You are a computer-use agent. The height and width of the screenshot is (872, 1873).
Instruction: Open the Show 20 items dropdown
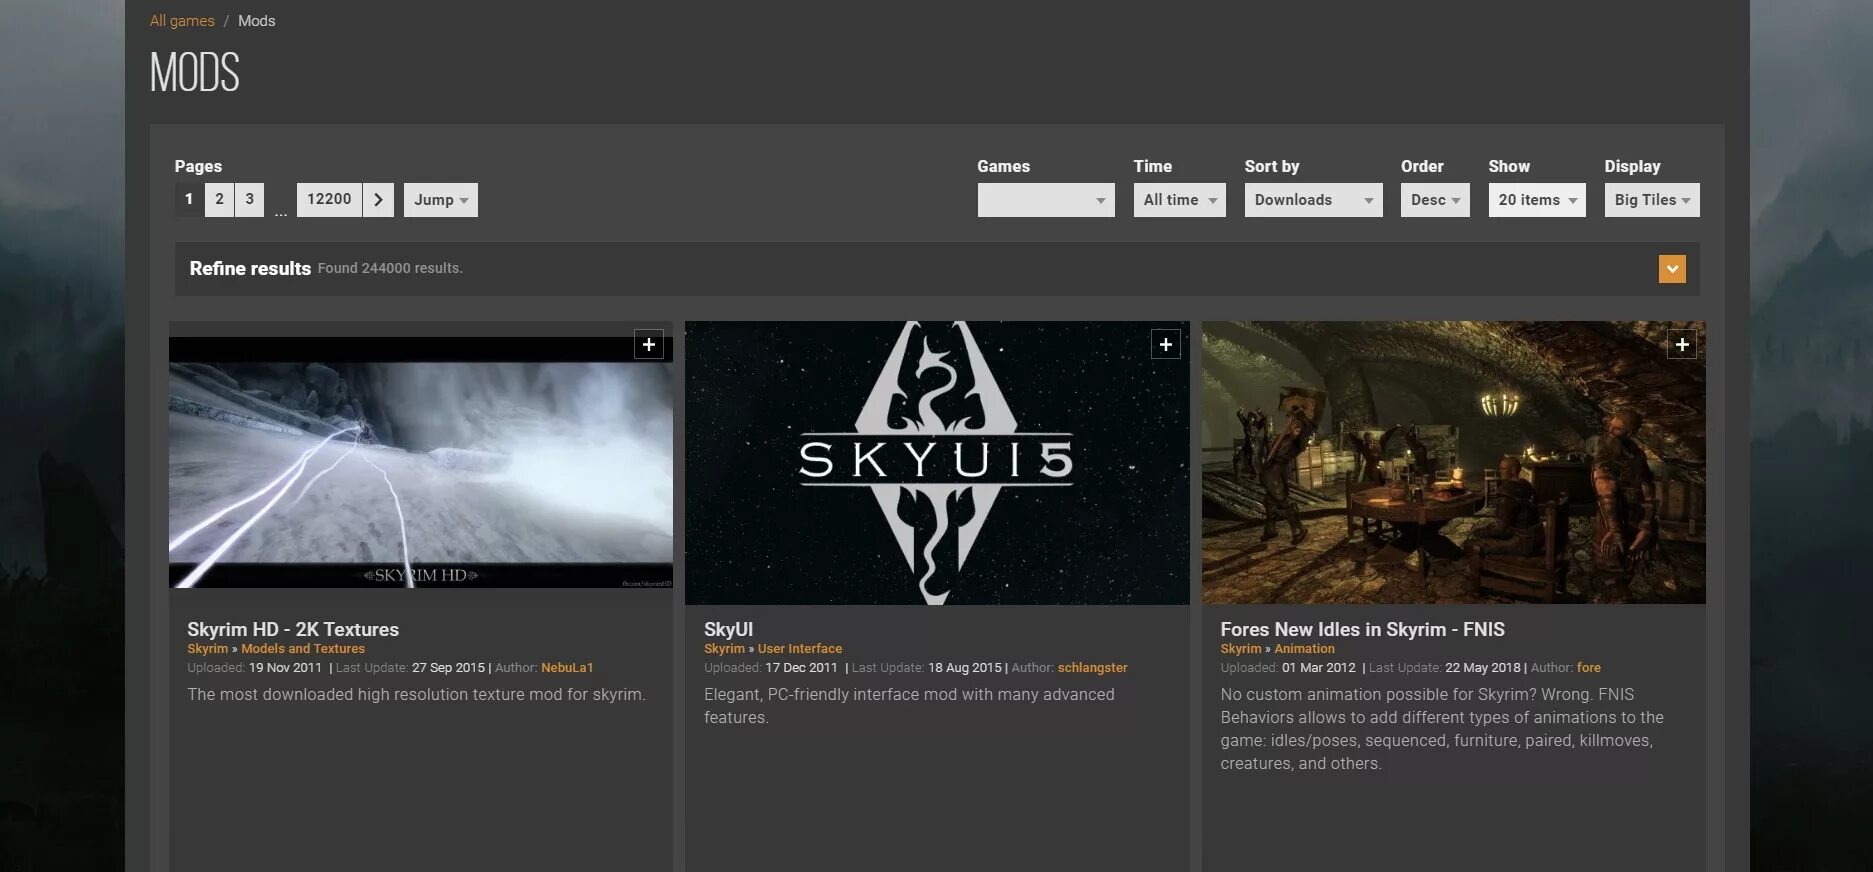click(x=1537, y=200)
